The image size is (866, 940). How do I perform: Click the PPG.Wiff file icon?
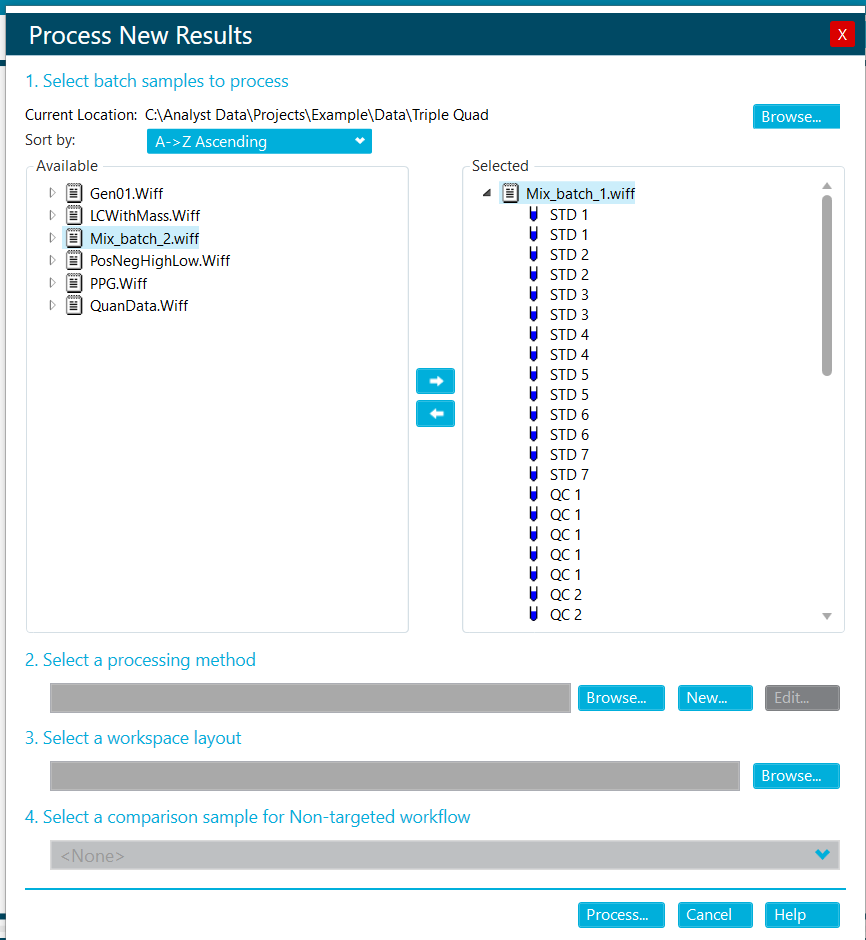pos(74,283)
